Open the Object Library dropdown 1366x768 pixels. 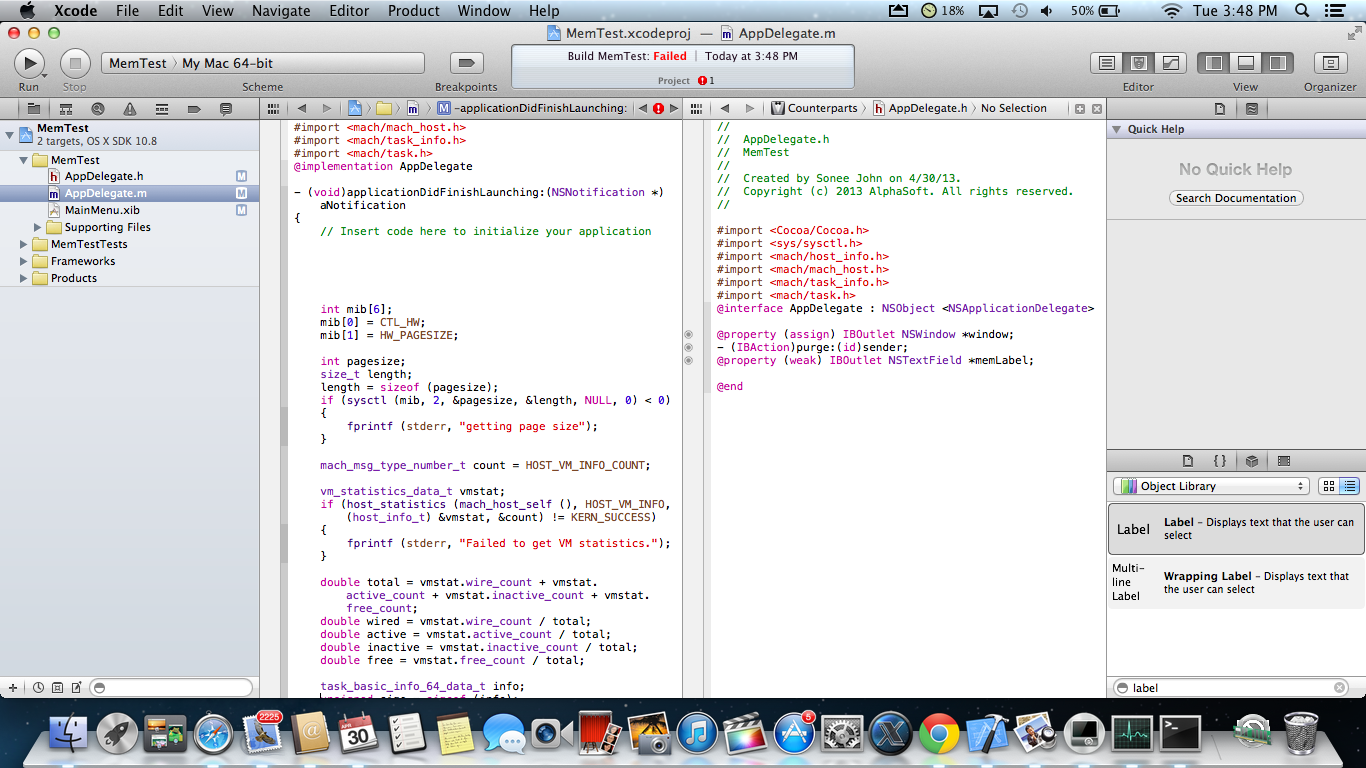tap(1211, 486)
